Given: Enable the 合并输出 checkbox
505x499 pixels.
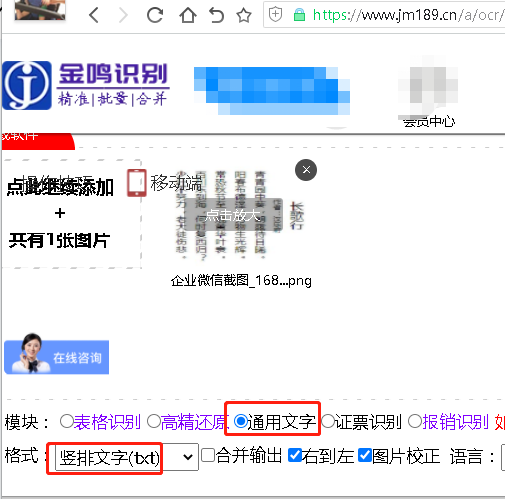Looking at the screenshot, I should [208, 455].
